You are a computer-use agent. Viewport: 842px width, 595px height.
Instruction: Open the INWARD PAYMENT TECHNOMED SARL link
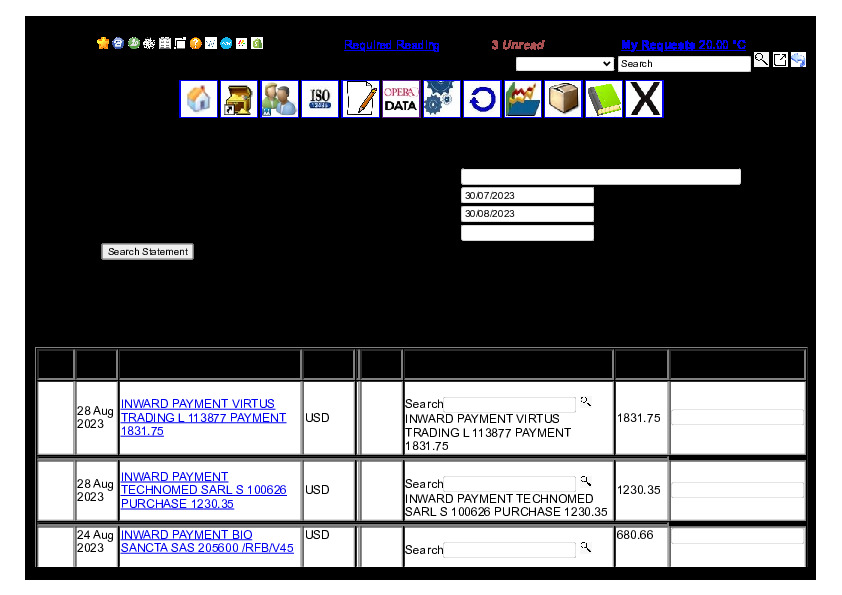coord(203,490)
